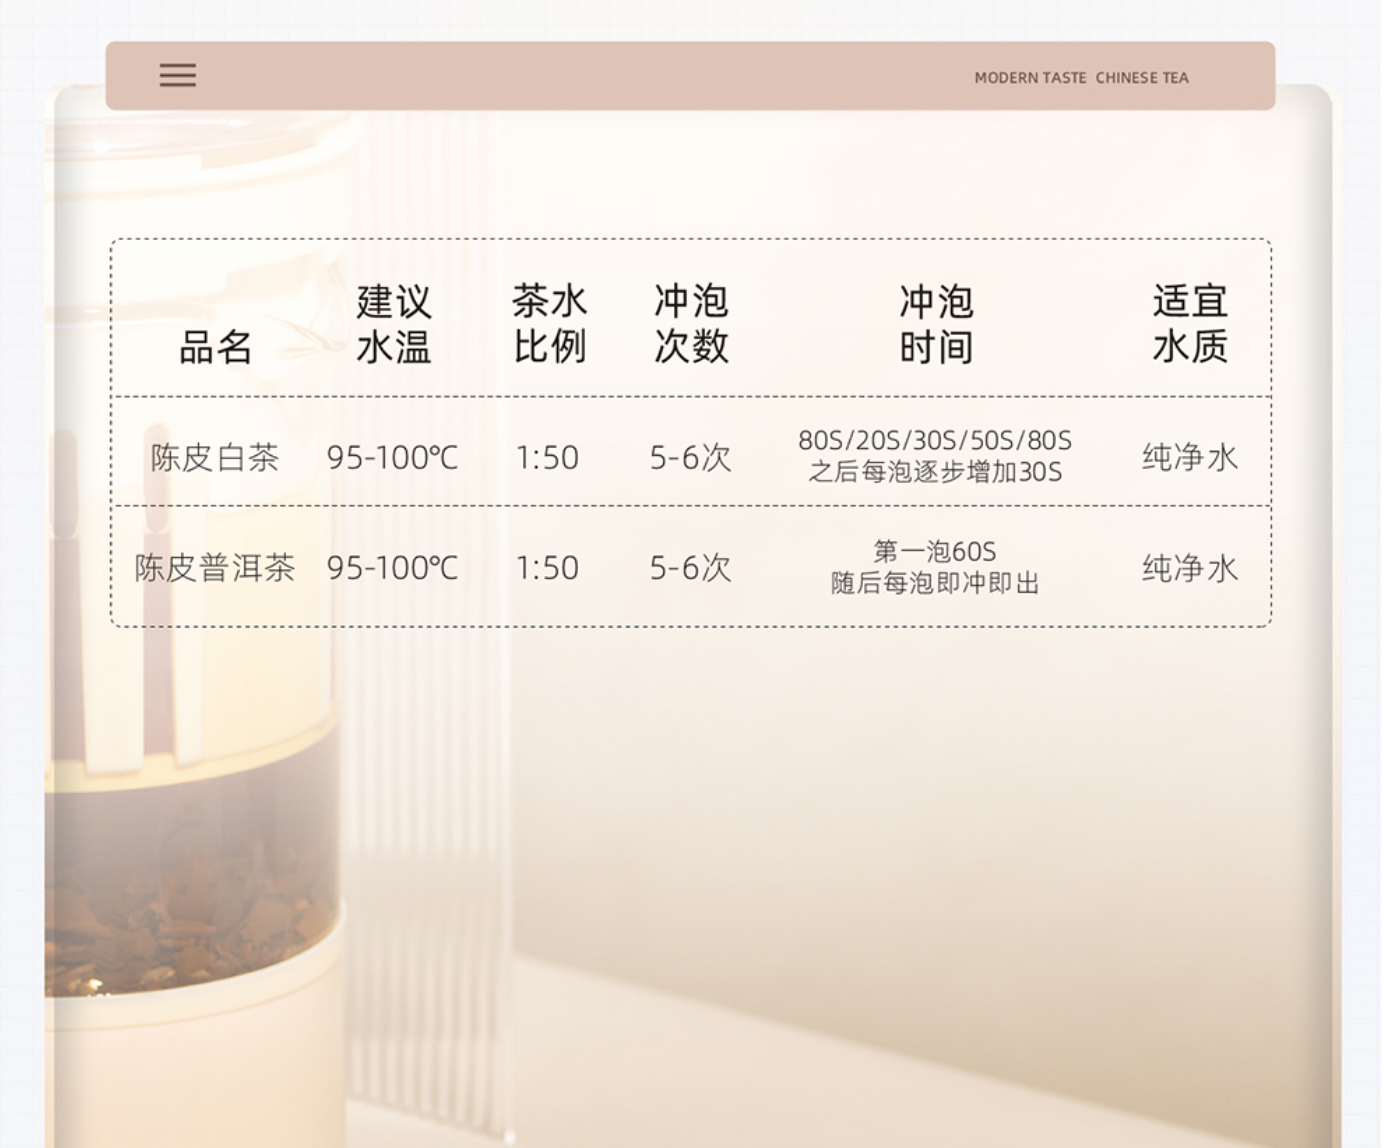Image resolution: width=1384 pixels, height=1148 pixels.
Task: Select the 品名 column header
Action: 215,348
